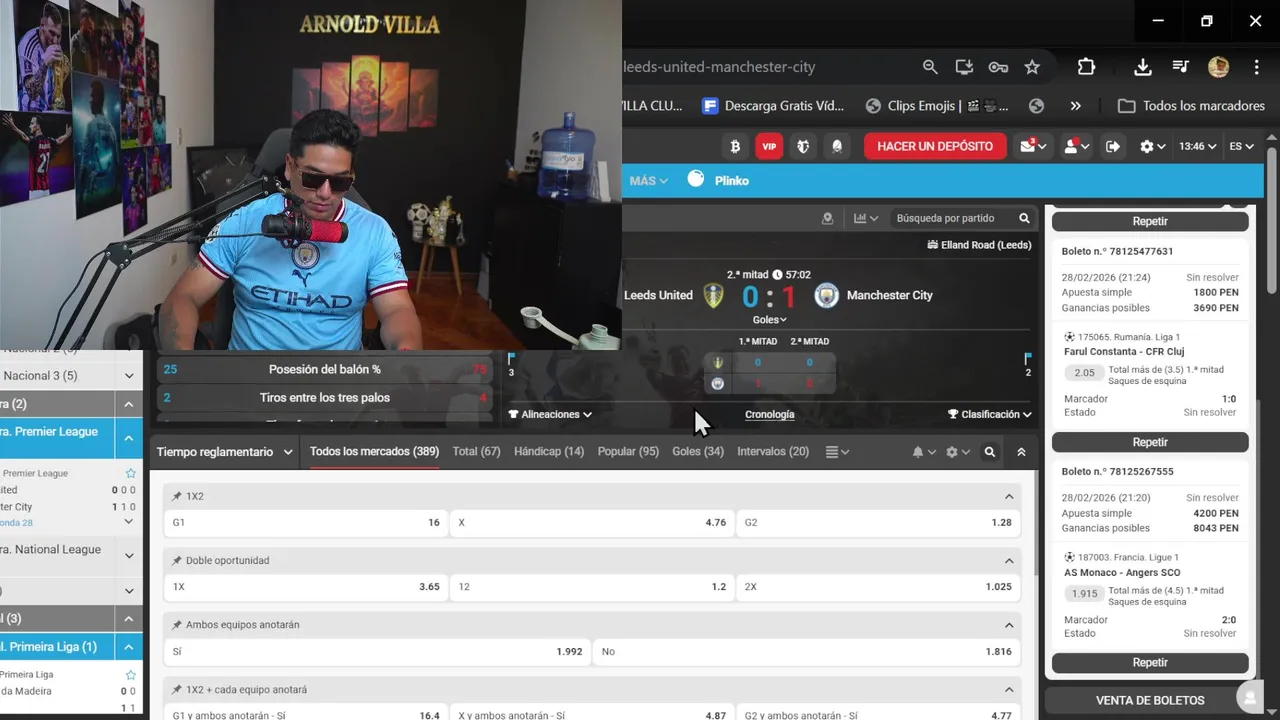Click the markets search magnifier button
Viewport: 1280px width, 720px height.
tap(990, 452)
